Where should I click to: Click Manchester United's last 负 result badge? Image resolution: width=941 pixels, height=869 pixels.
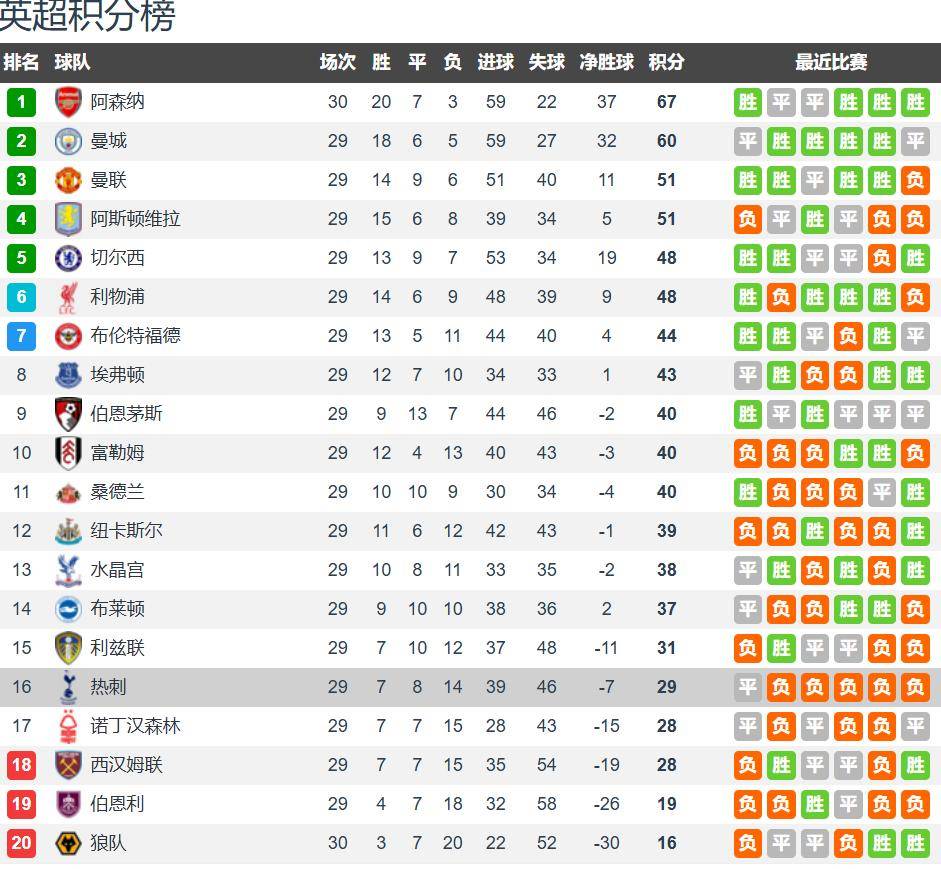point(914,180)
